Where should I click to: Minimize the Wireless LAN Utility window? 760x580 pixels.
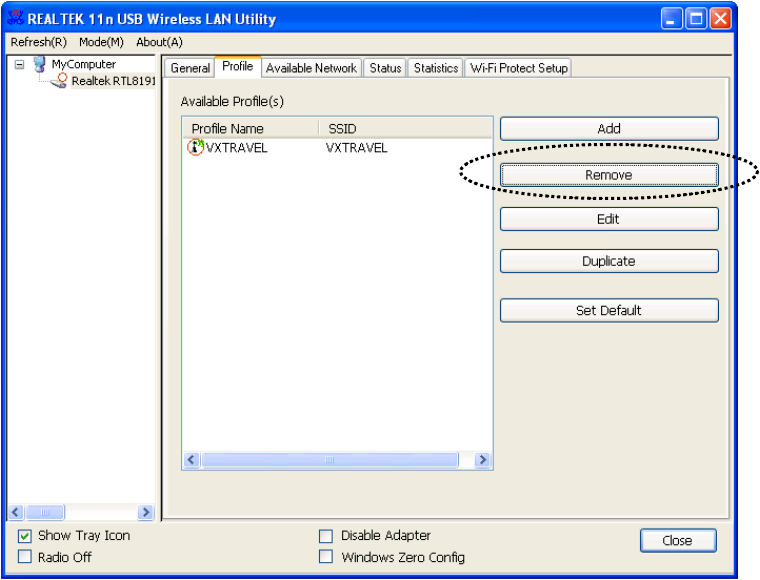click(671, 19)
